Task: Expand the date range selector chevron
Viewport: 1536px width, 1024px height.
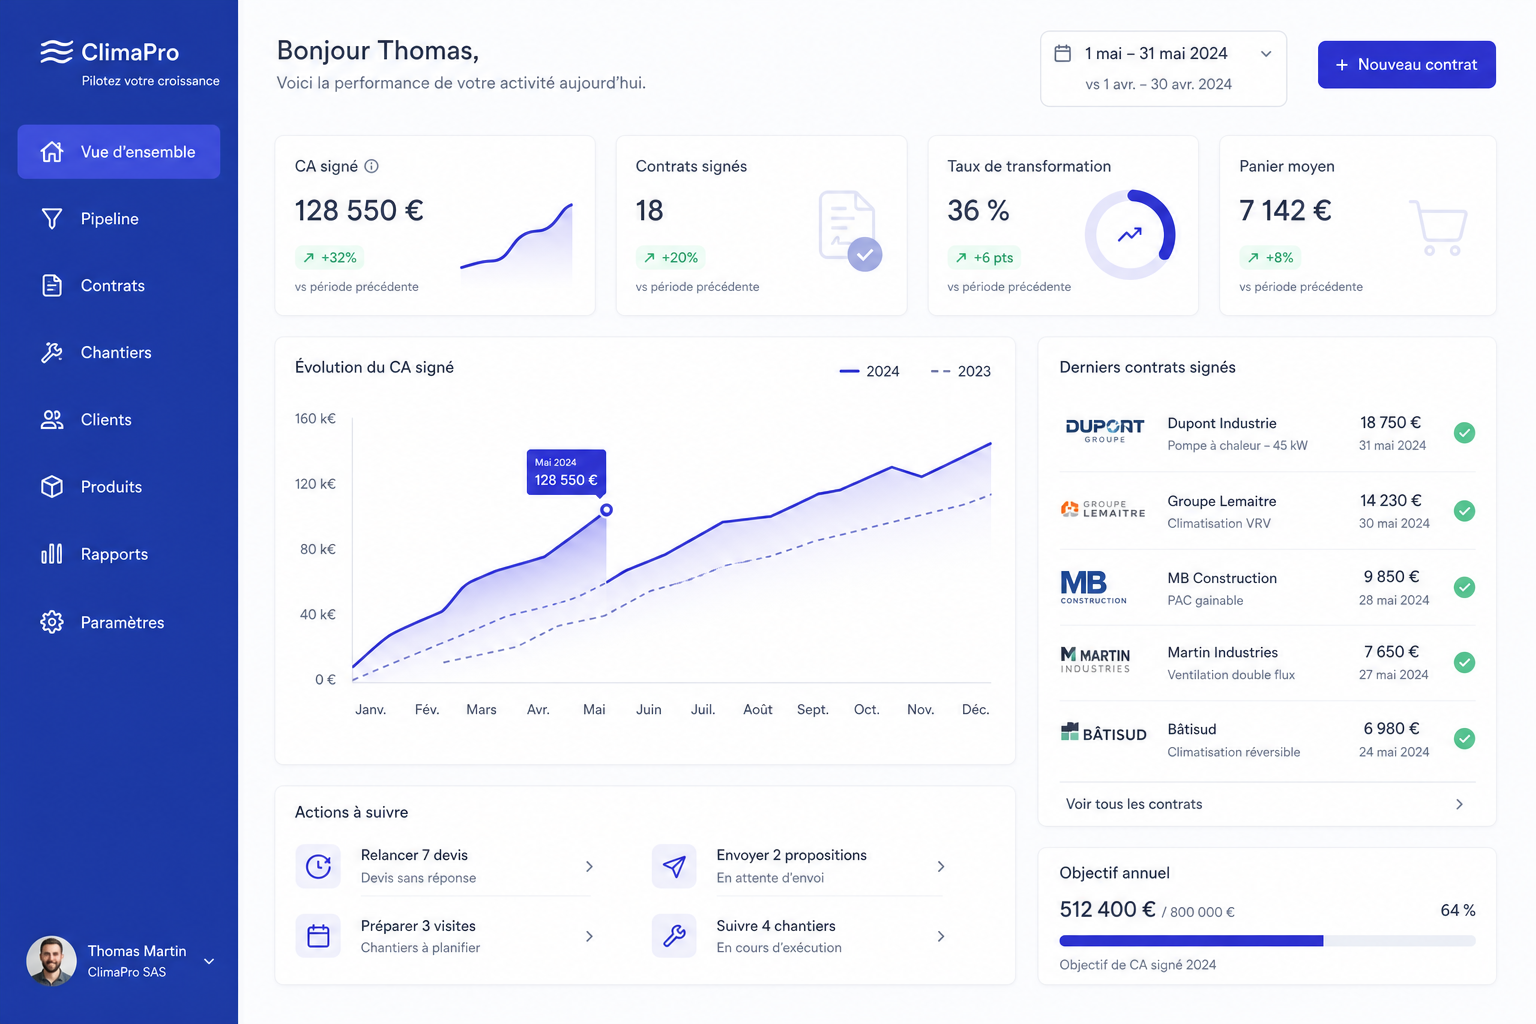Action: (x=1266, y=54)
